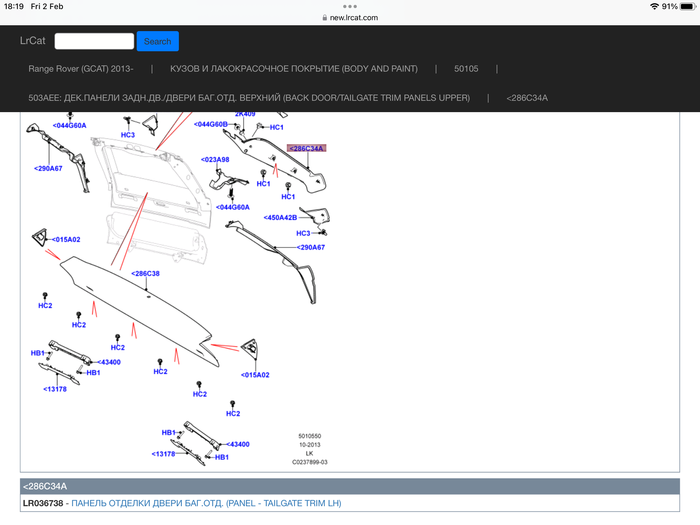Tap the multitasking three-dots icon at top
Screen dimensions: 700x525
coord(350,6)
